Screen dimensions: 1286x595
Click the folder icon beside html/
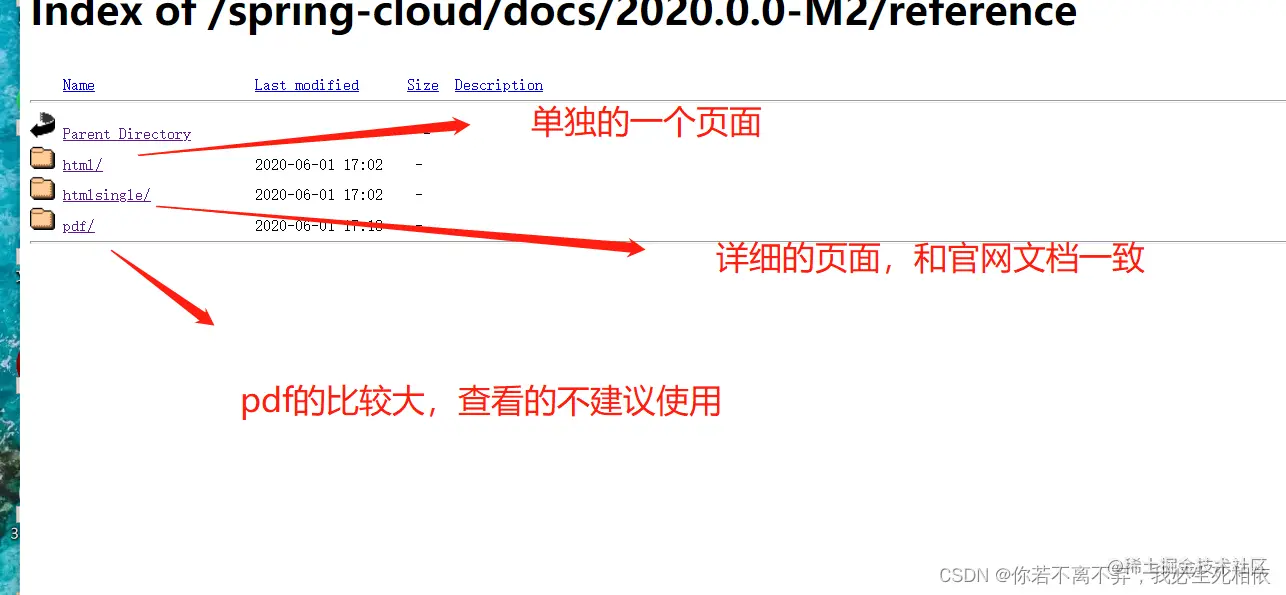tap(42, 158)
